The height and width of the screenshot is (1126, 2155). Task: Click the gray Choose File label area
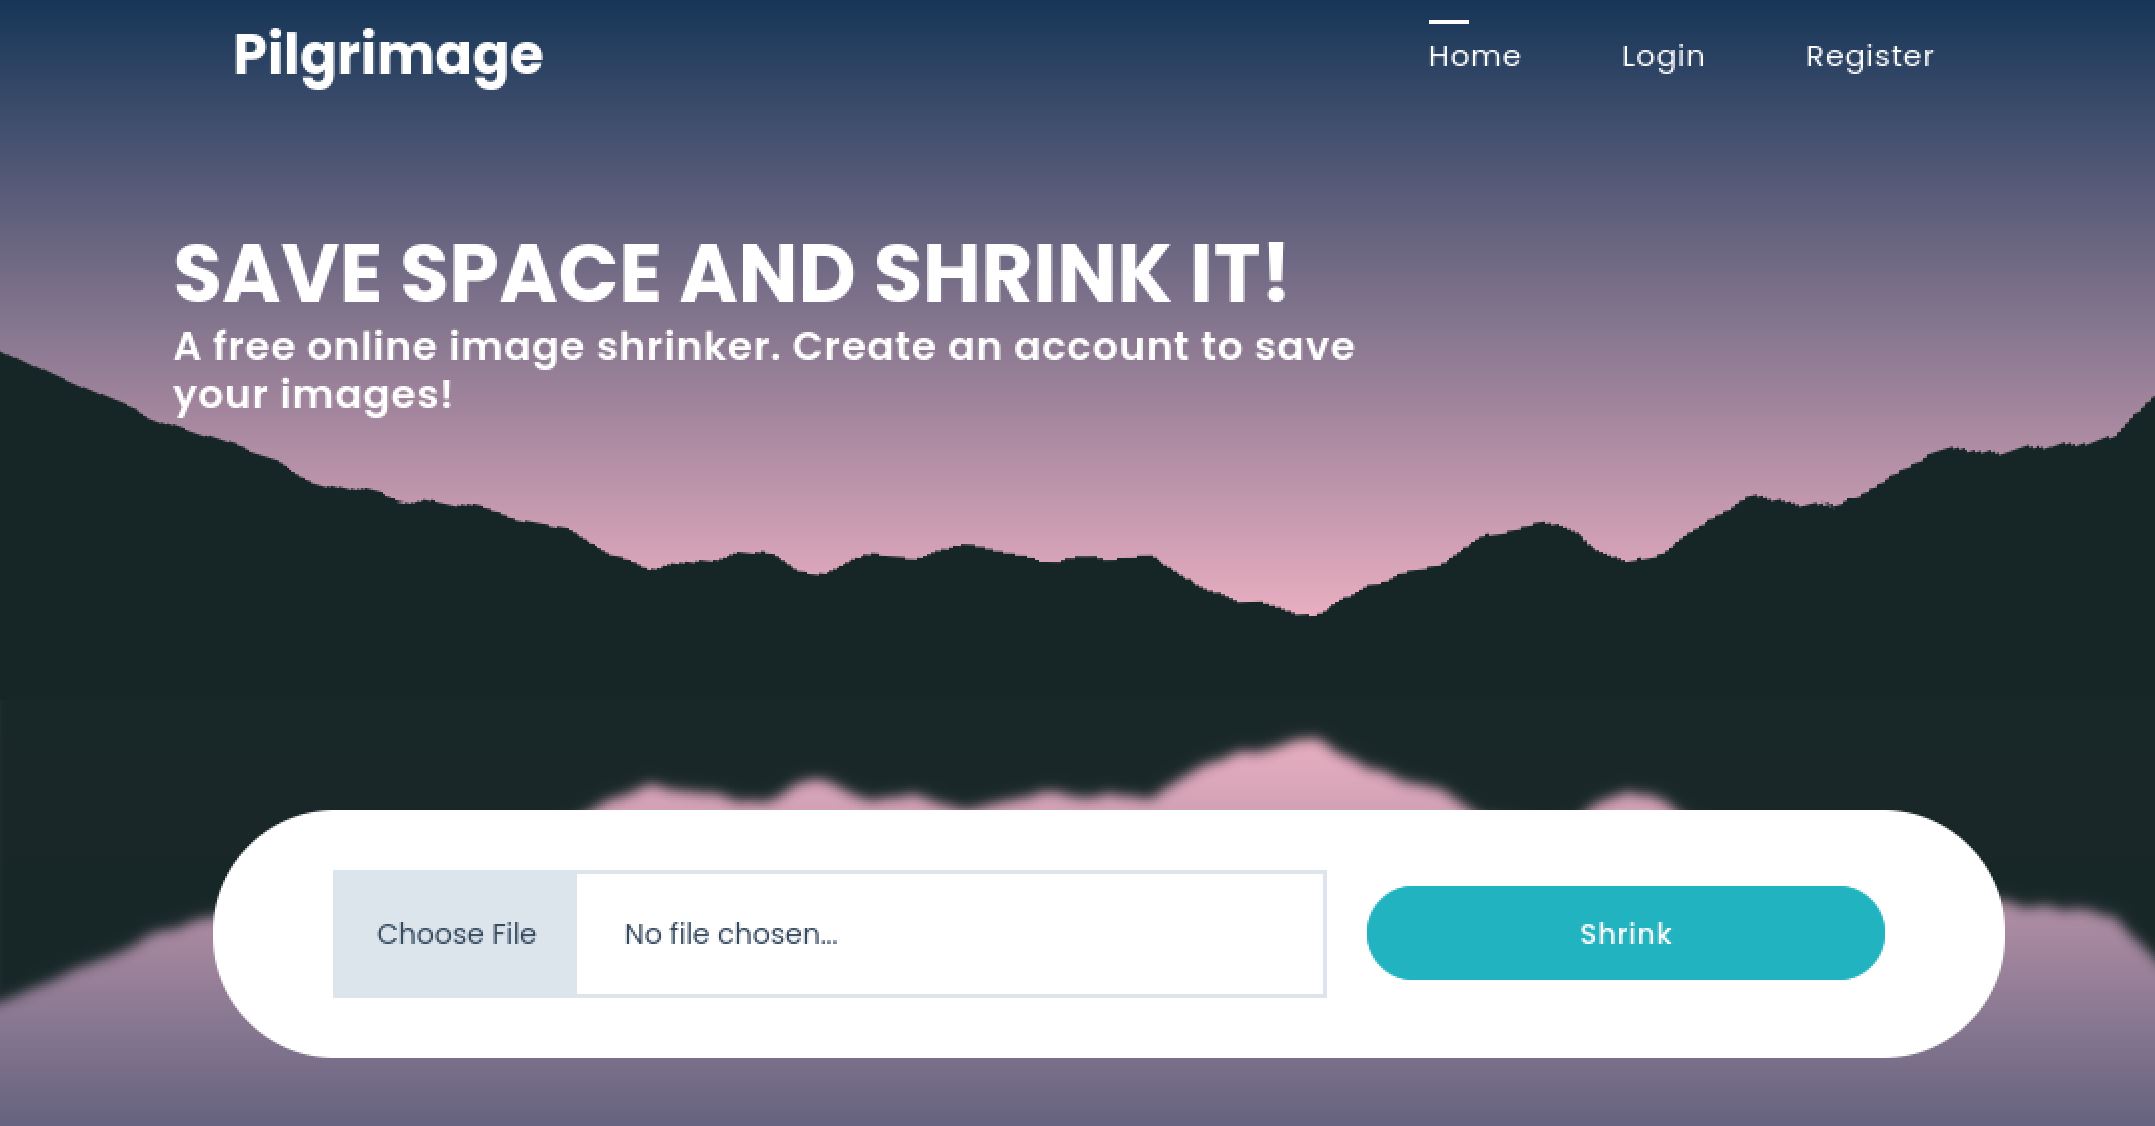[x=456, y=934]
